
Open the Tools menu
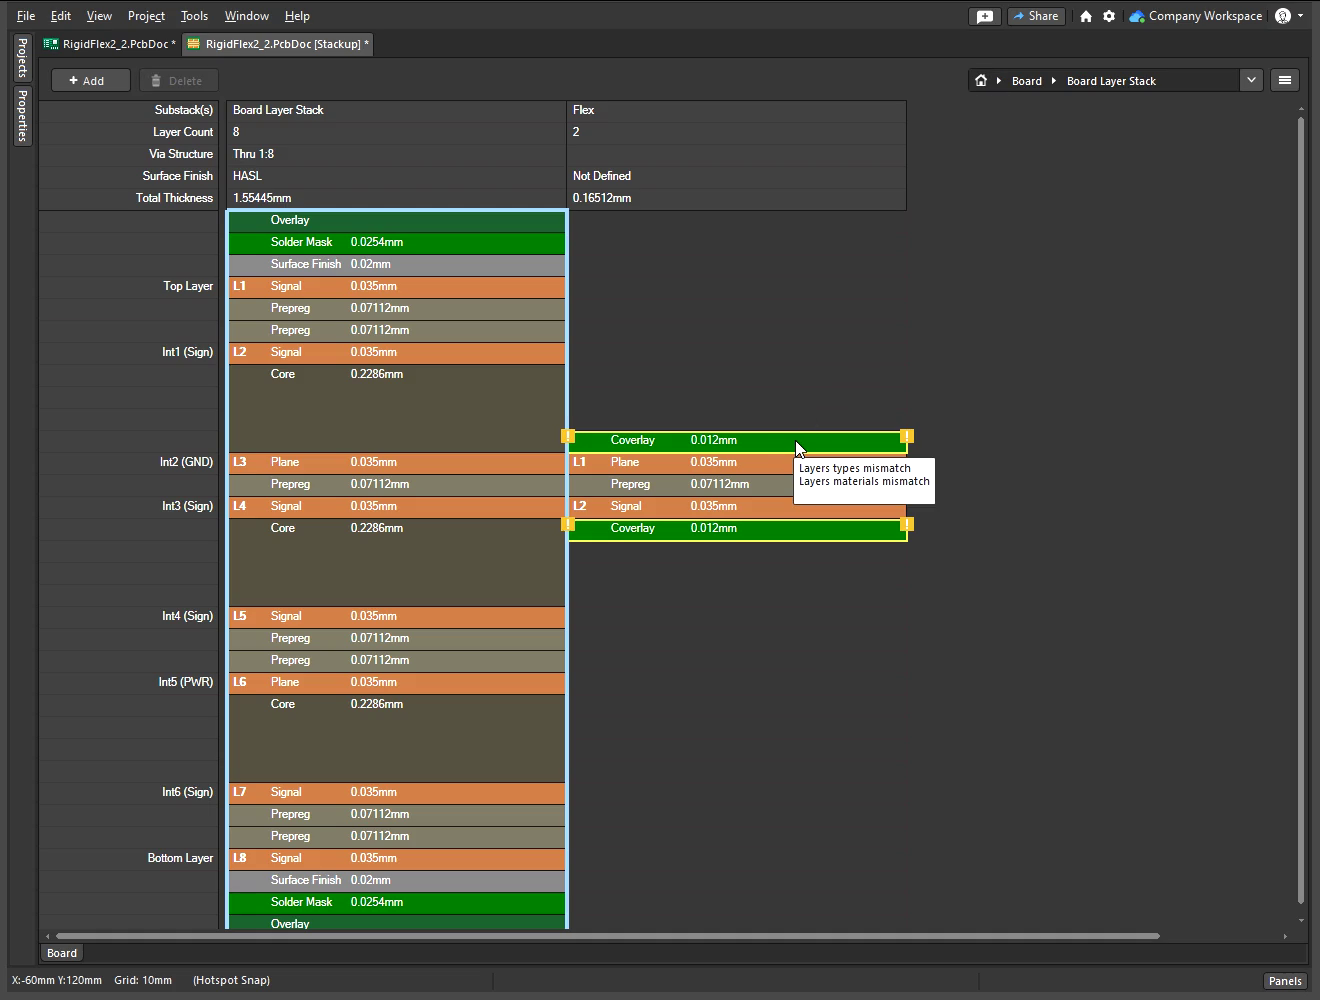click(x=193, y=15)
